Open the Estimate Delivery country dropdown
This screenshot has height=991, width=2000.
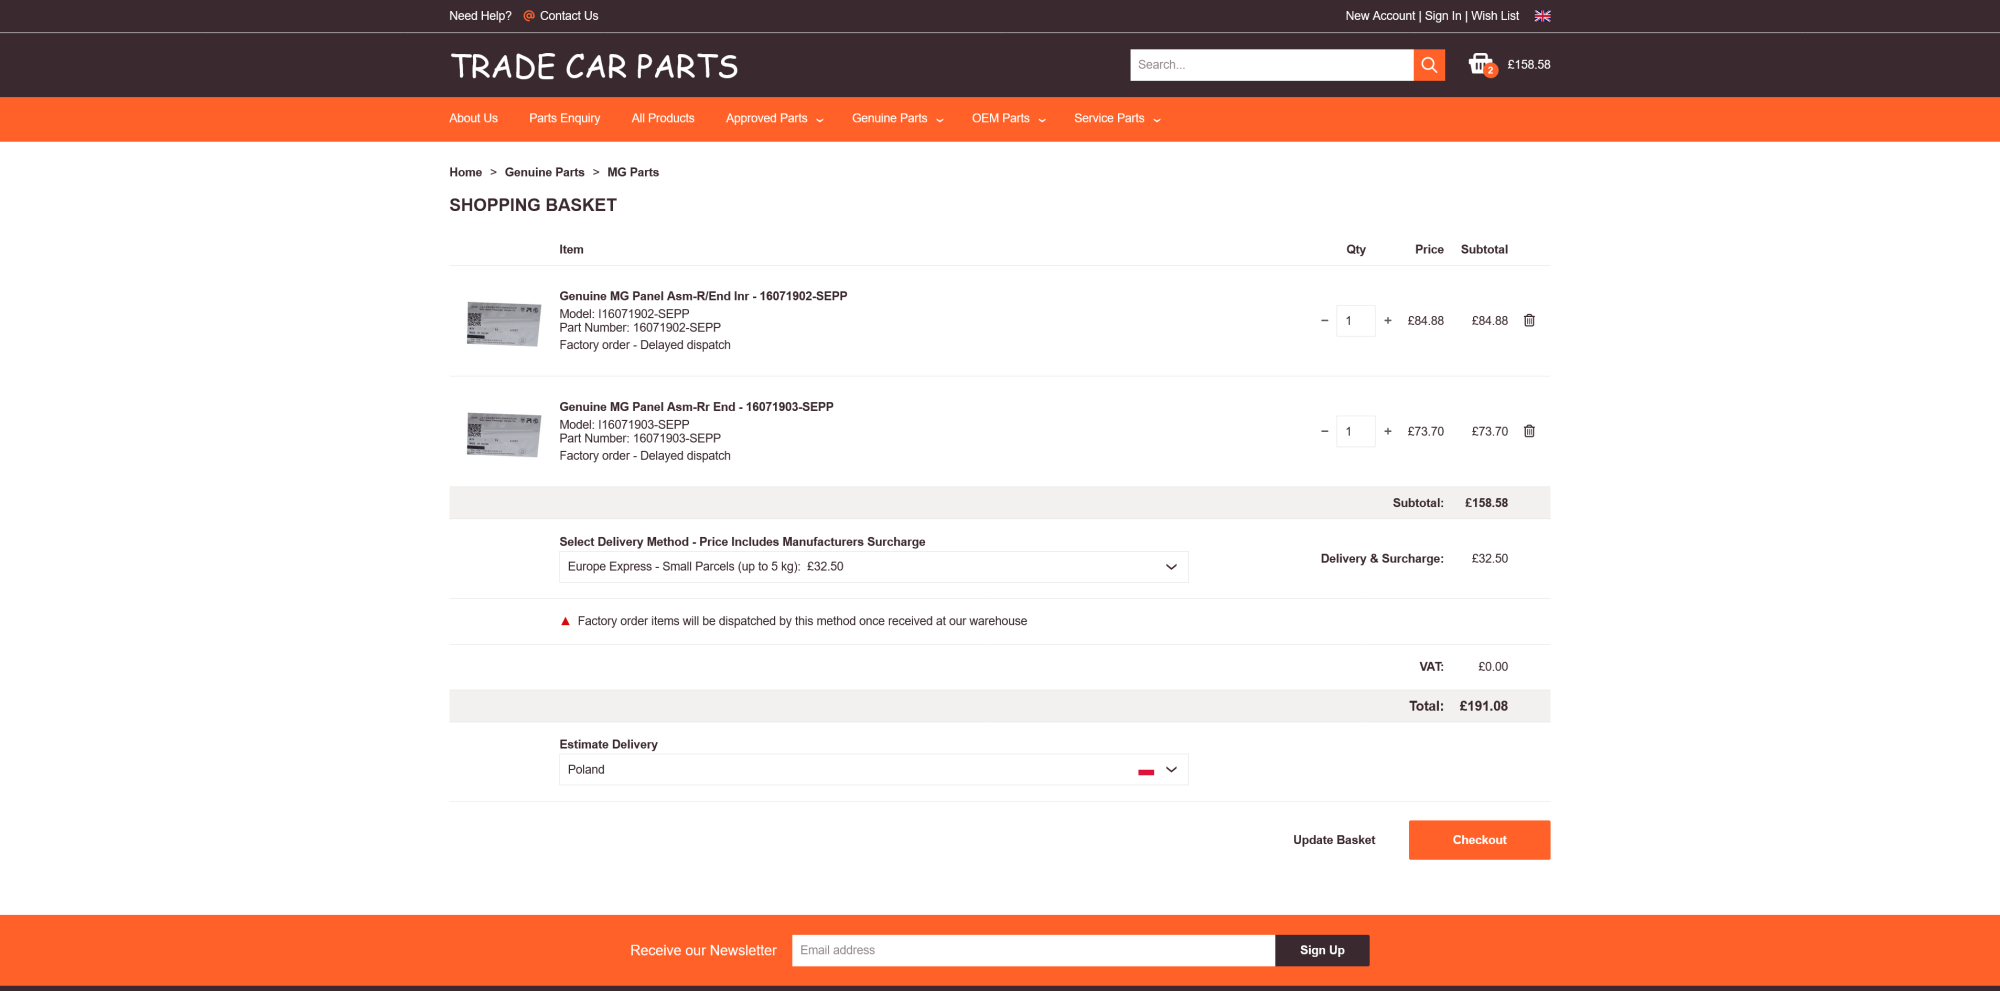pyautogui.click(x=874, y=770)
